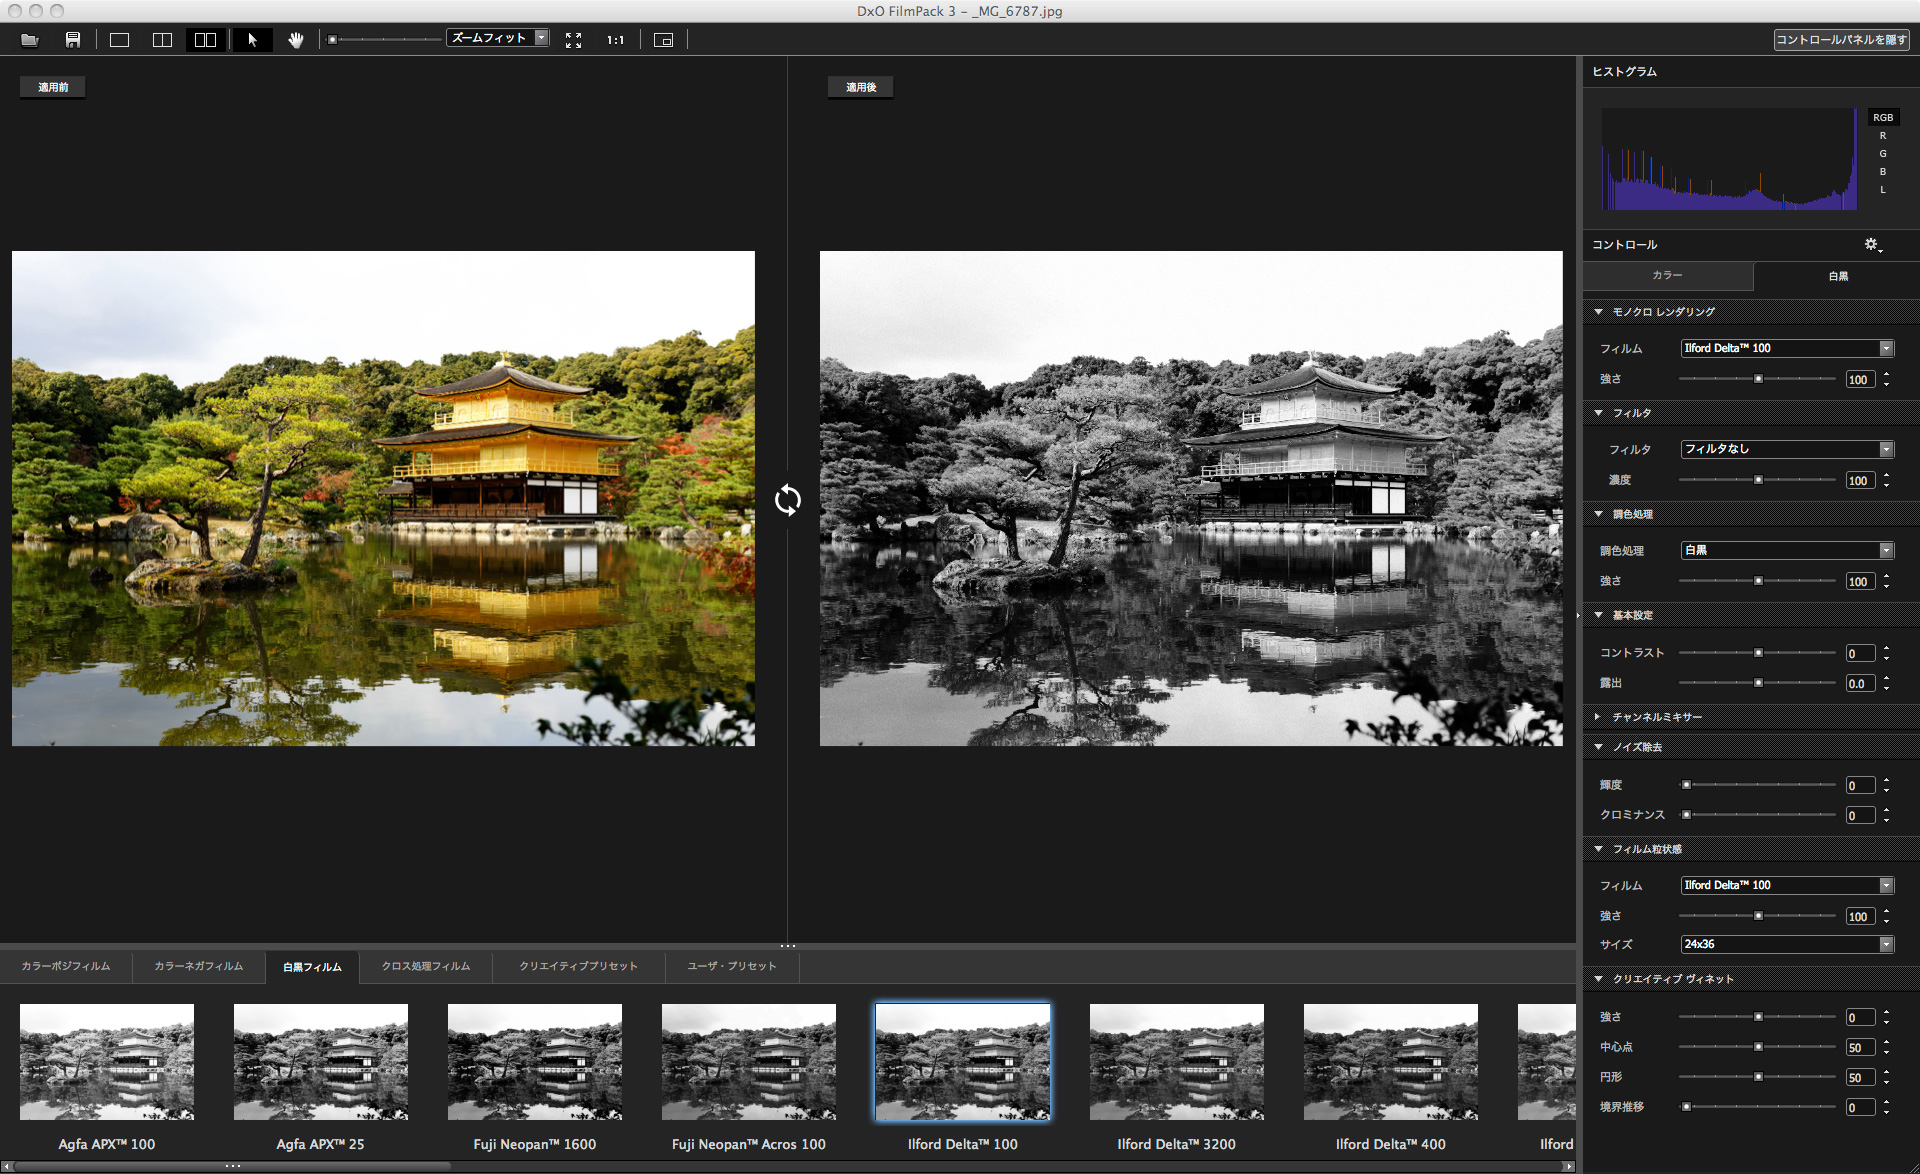Open the ズームフィット zoom dropdown

(498, 38)
